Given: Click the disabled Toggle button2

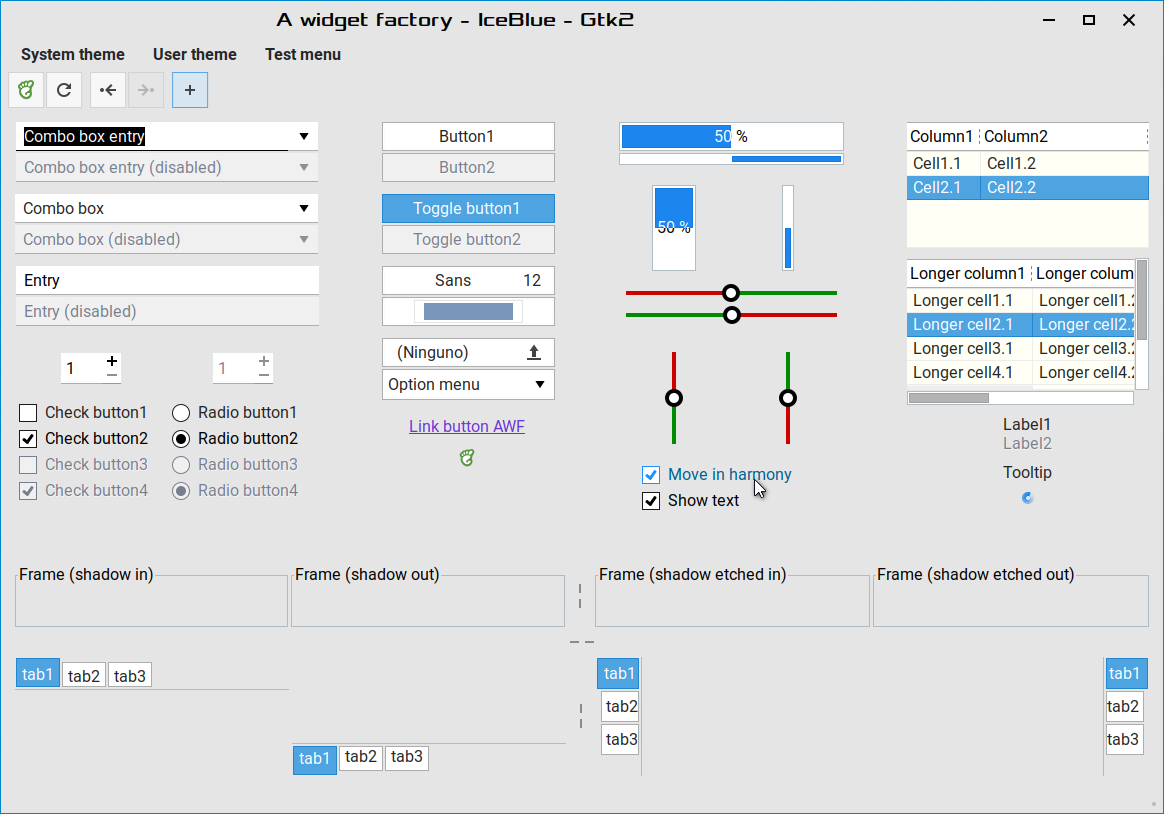Looking at the screenshot, I should (468, 240).
